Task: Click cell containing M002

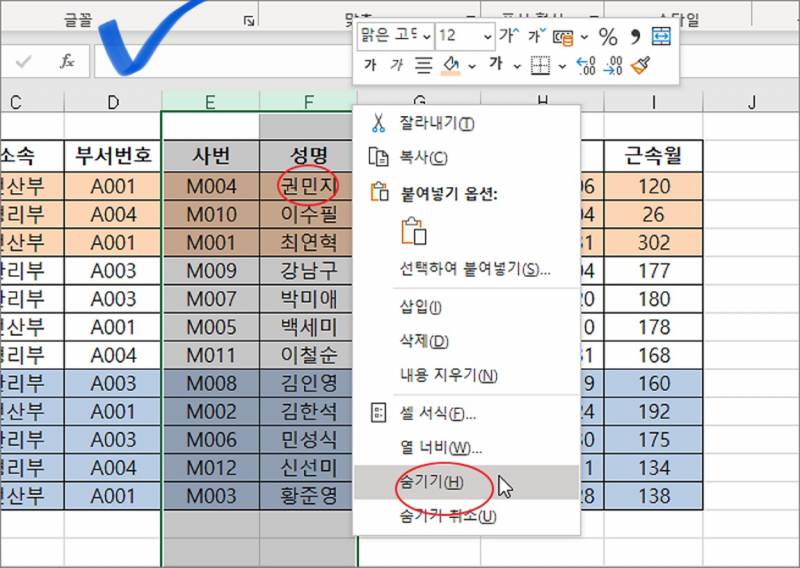Action: [211, 411]
